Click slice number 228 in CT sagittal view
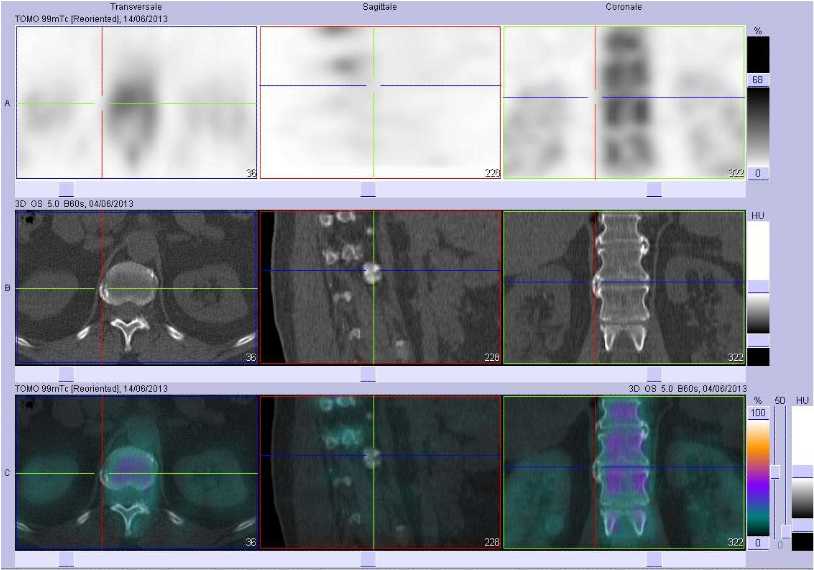 pos(491,357)
